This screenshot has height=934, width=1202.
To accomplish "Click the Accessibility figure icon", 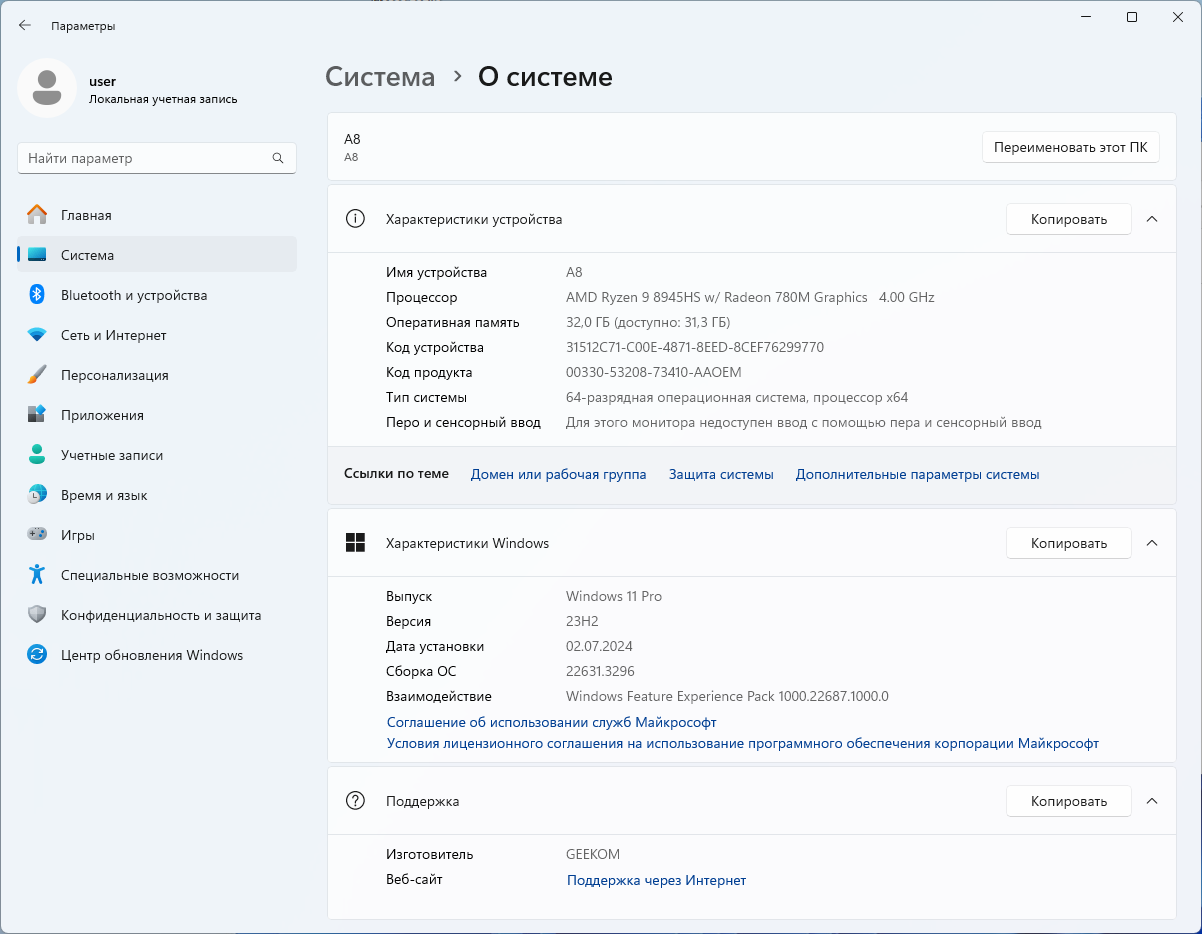I will point(37,575).
